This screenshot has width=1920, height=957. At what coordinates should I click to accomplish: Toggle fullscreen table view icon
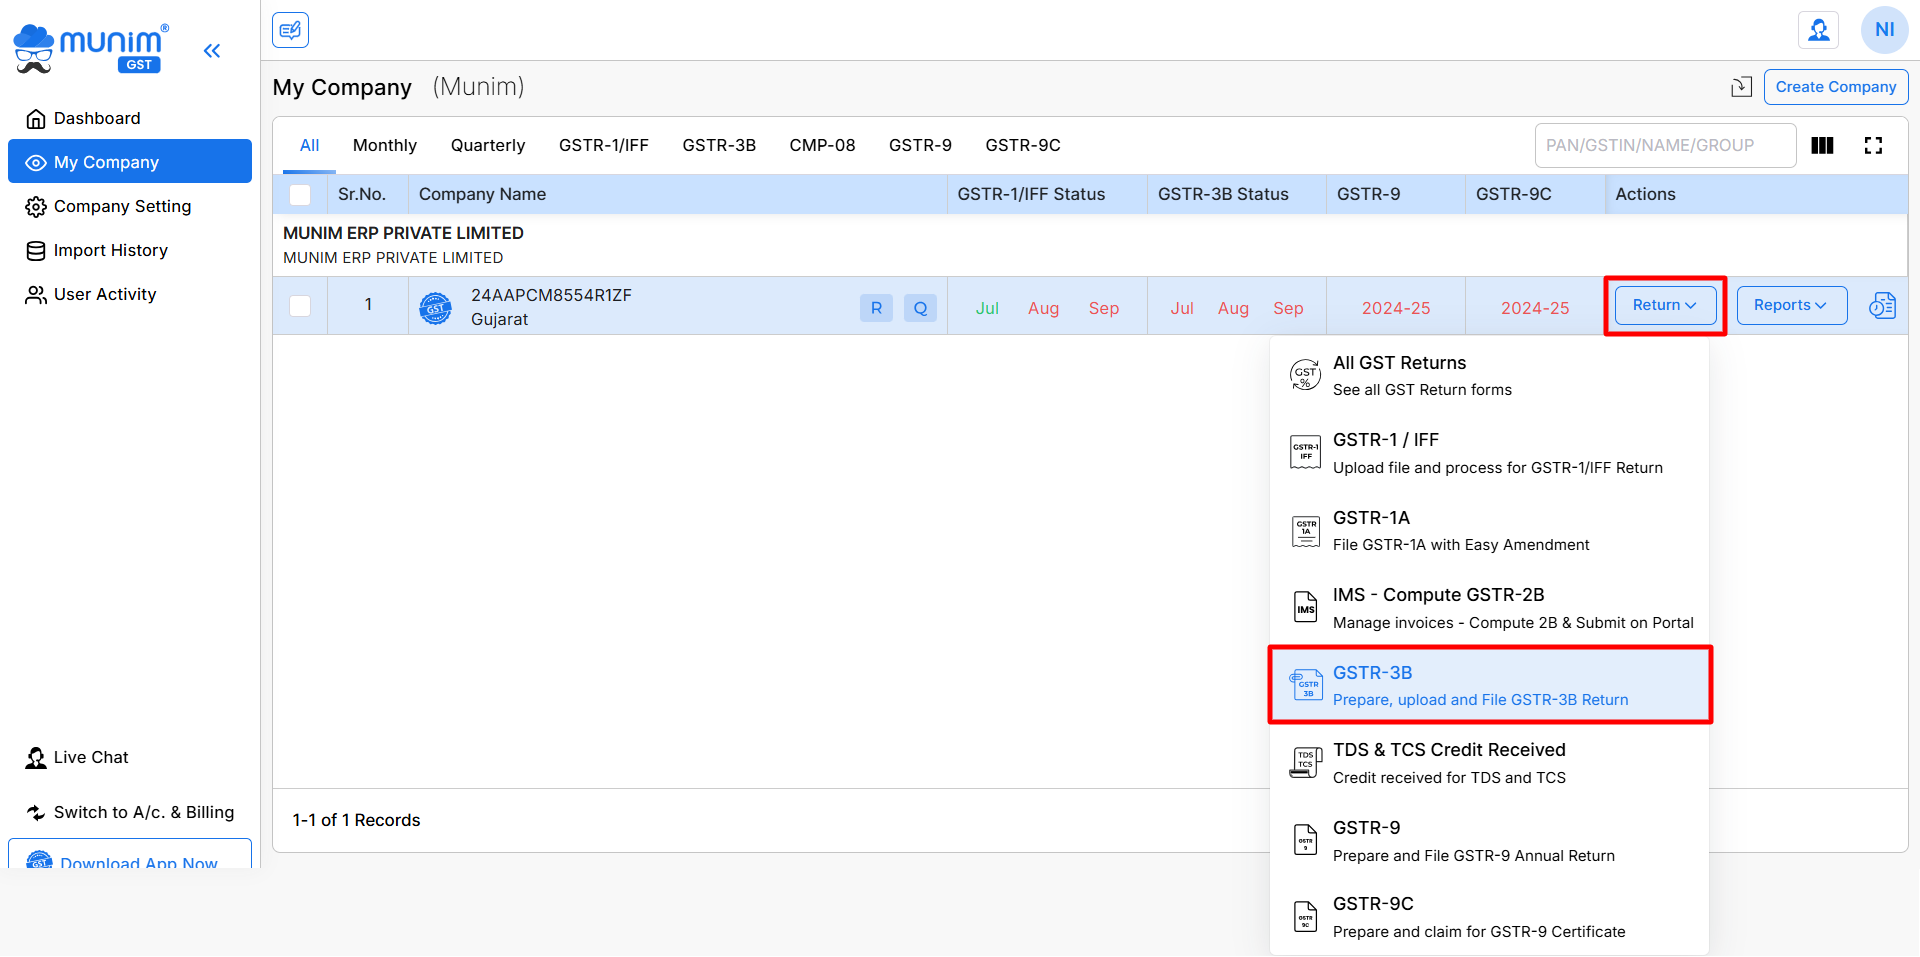[1873, 146]
